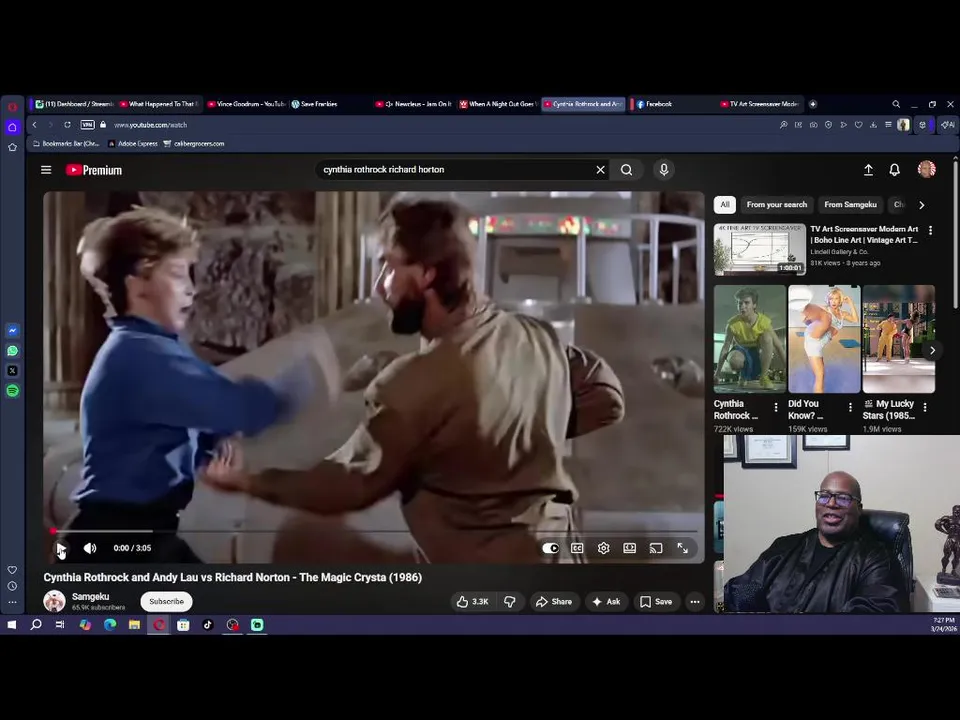960x720 pixels.
Task: Open X Twitter in sidebar
Action: click(13, 371)
